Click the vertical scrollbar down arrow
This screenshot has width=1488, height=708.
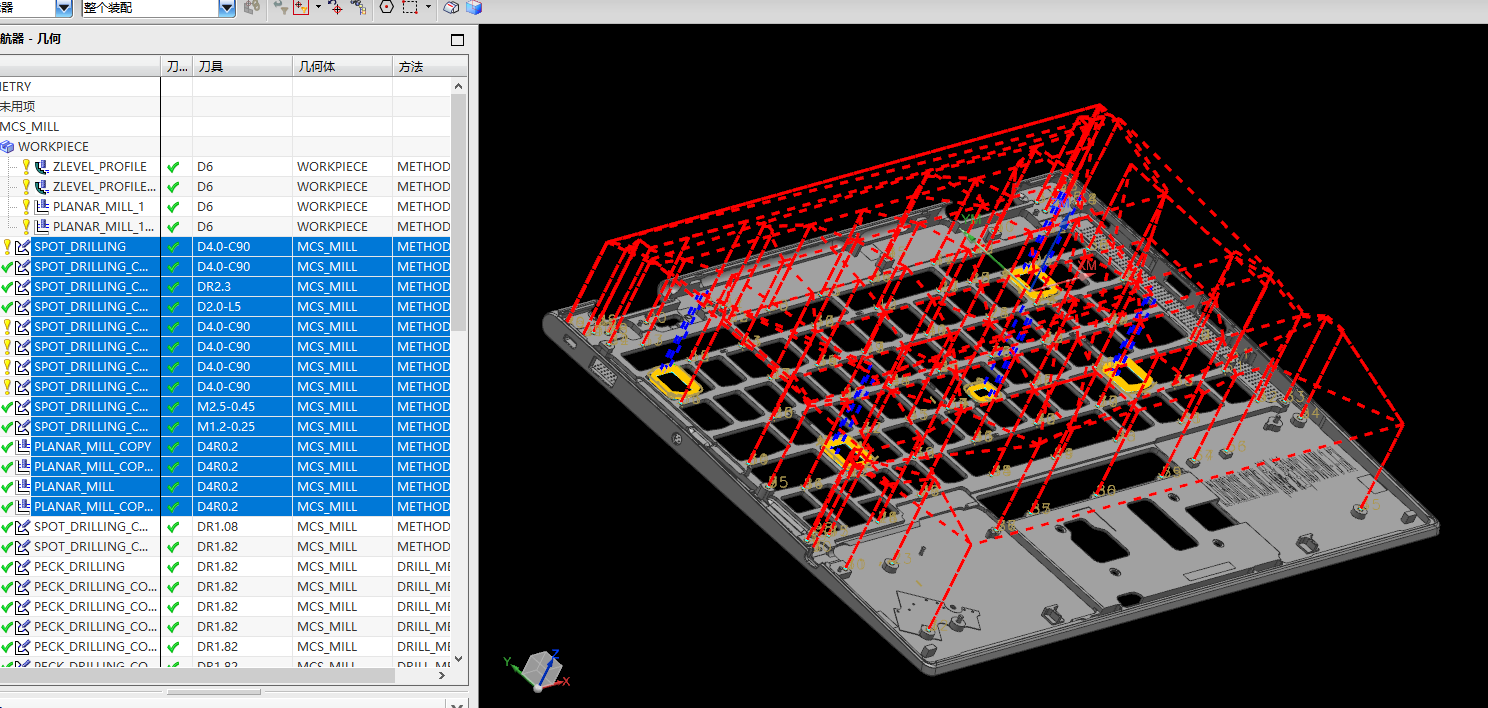pyautogui.click(x=459, y=658)
